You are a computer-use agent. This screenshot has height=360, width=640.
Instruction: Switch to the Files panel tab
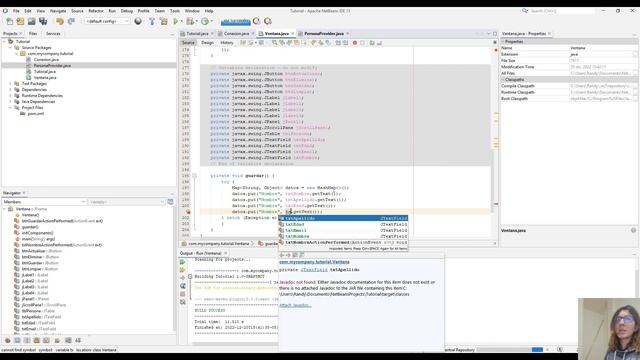(33, 33)
